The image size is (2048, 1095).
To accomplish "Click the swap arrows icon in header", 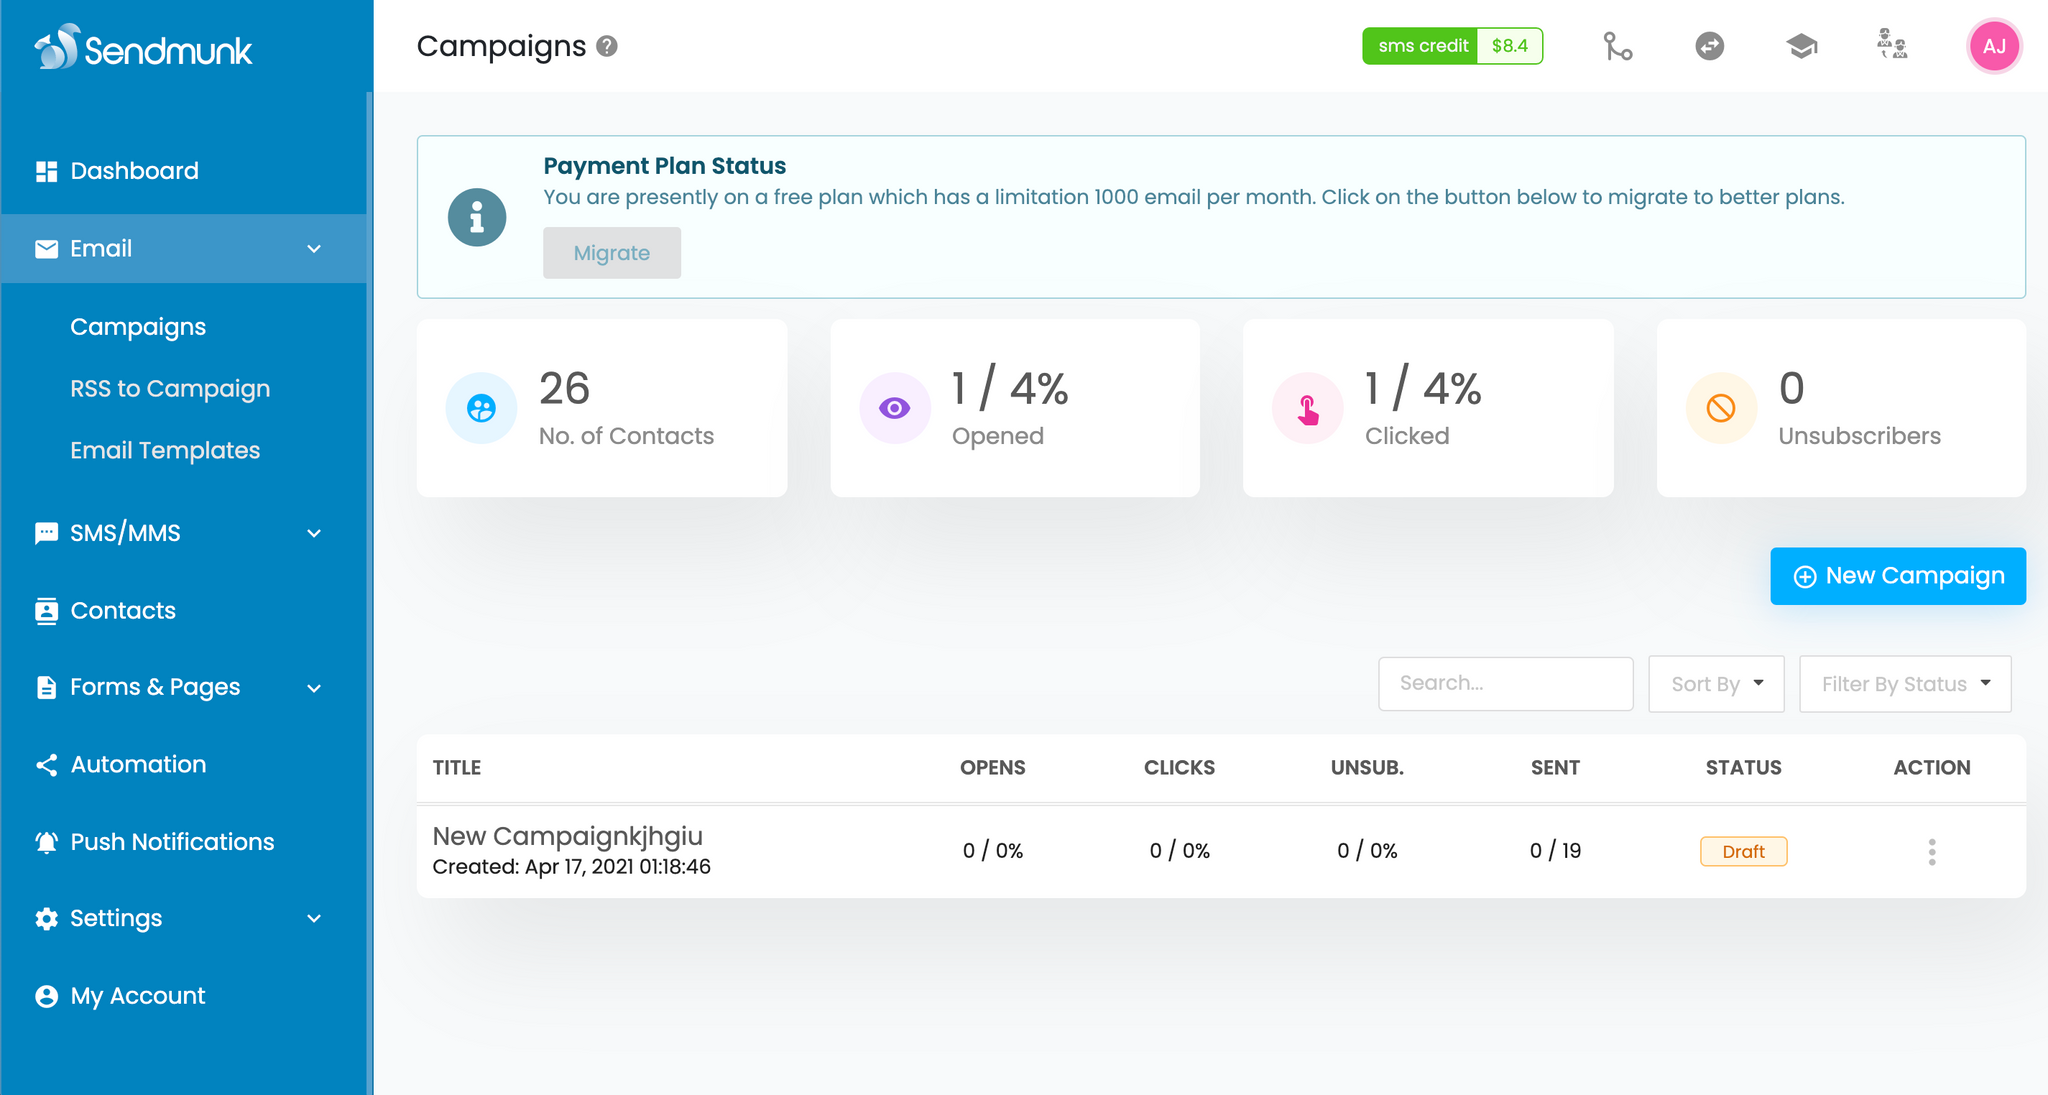I will click(1710, 46).
